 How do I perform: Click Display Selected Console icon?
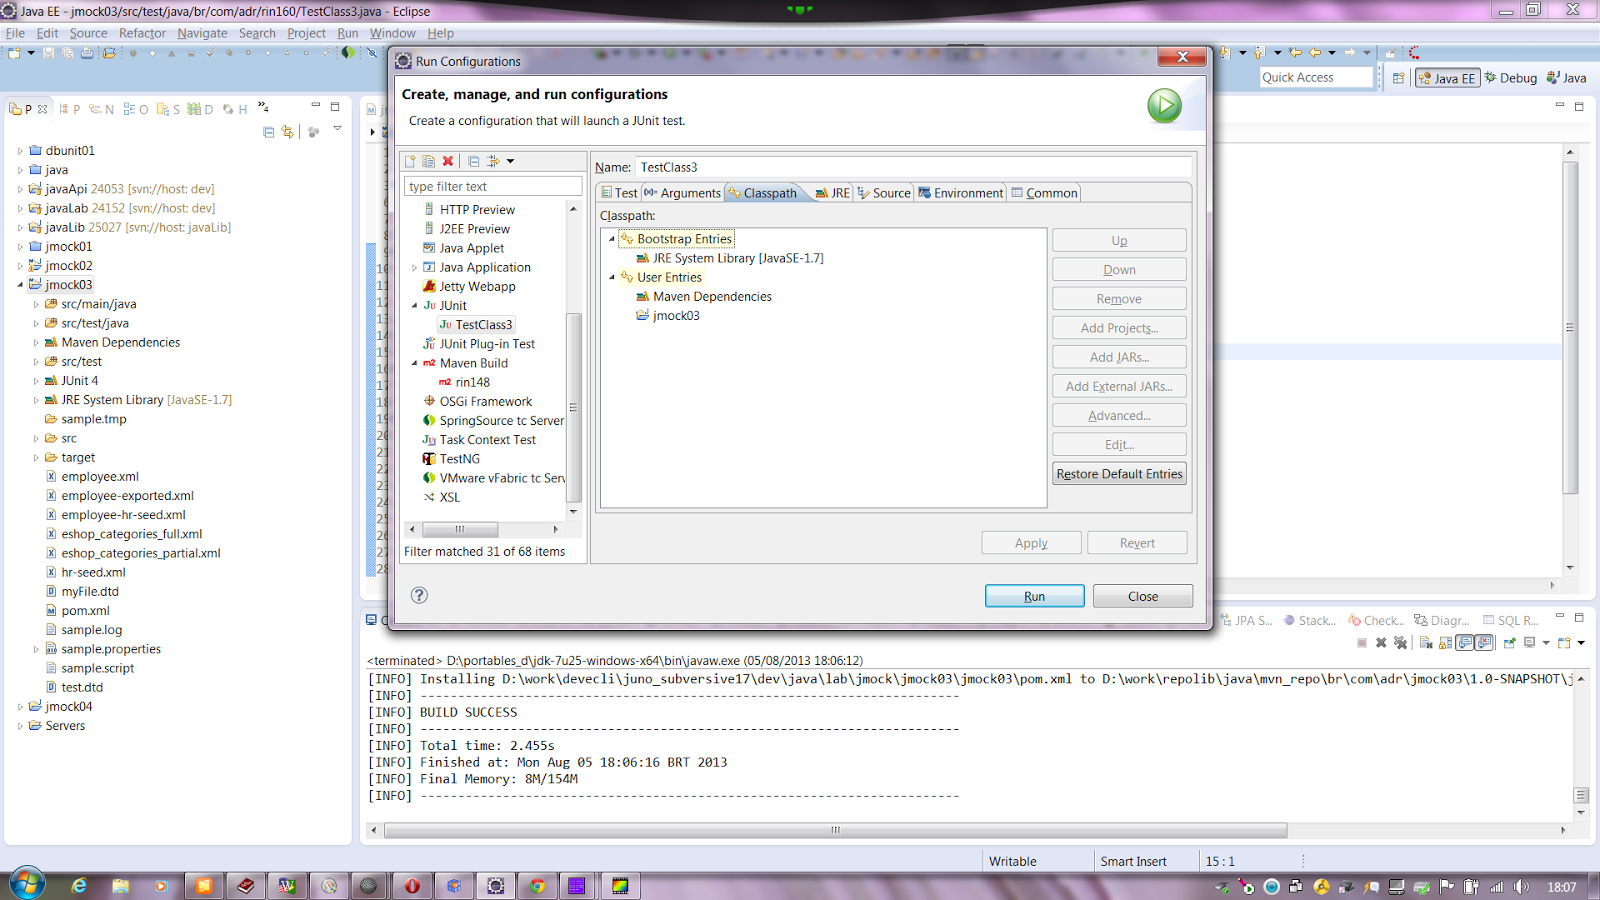click(x=1530, y=643)
